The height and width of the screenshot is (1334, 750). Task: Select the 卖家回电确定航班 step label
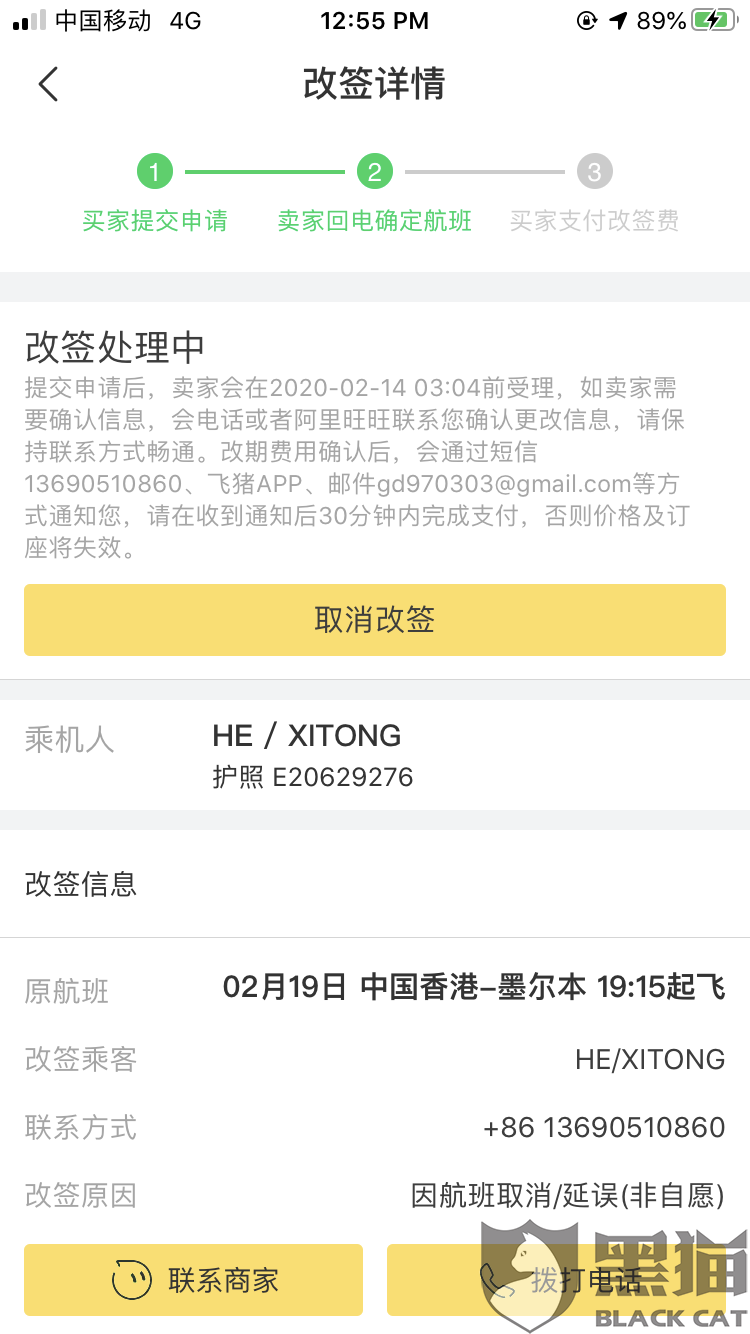pos(374,221)
